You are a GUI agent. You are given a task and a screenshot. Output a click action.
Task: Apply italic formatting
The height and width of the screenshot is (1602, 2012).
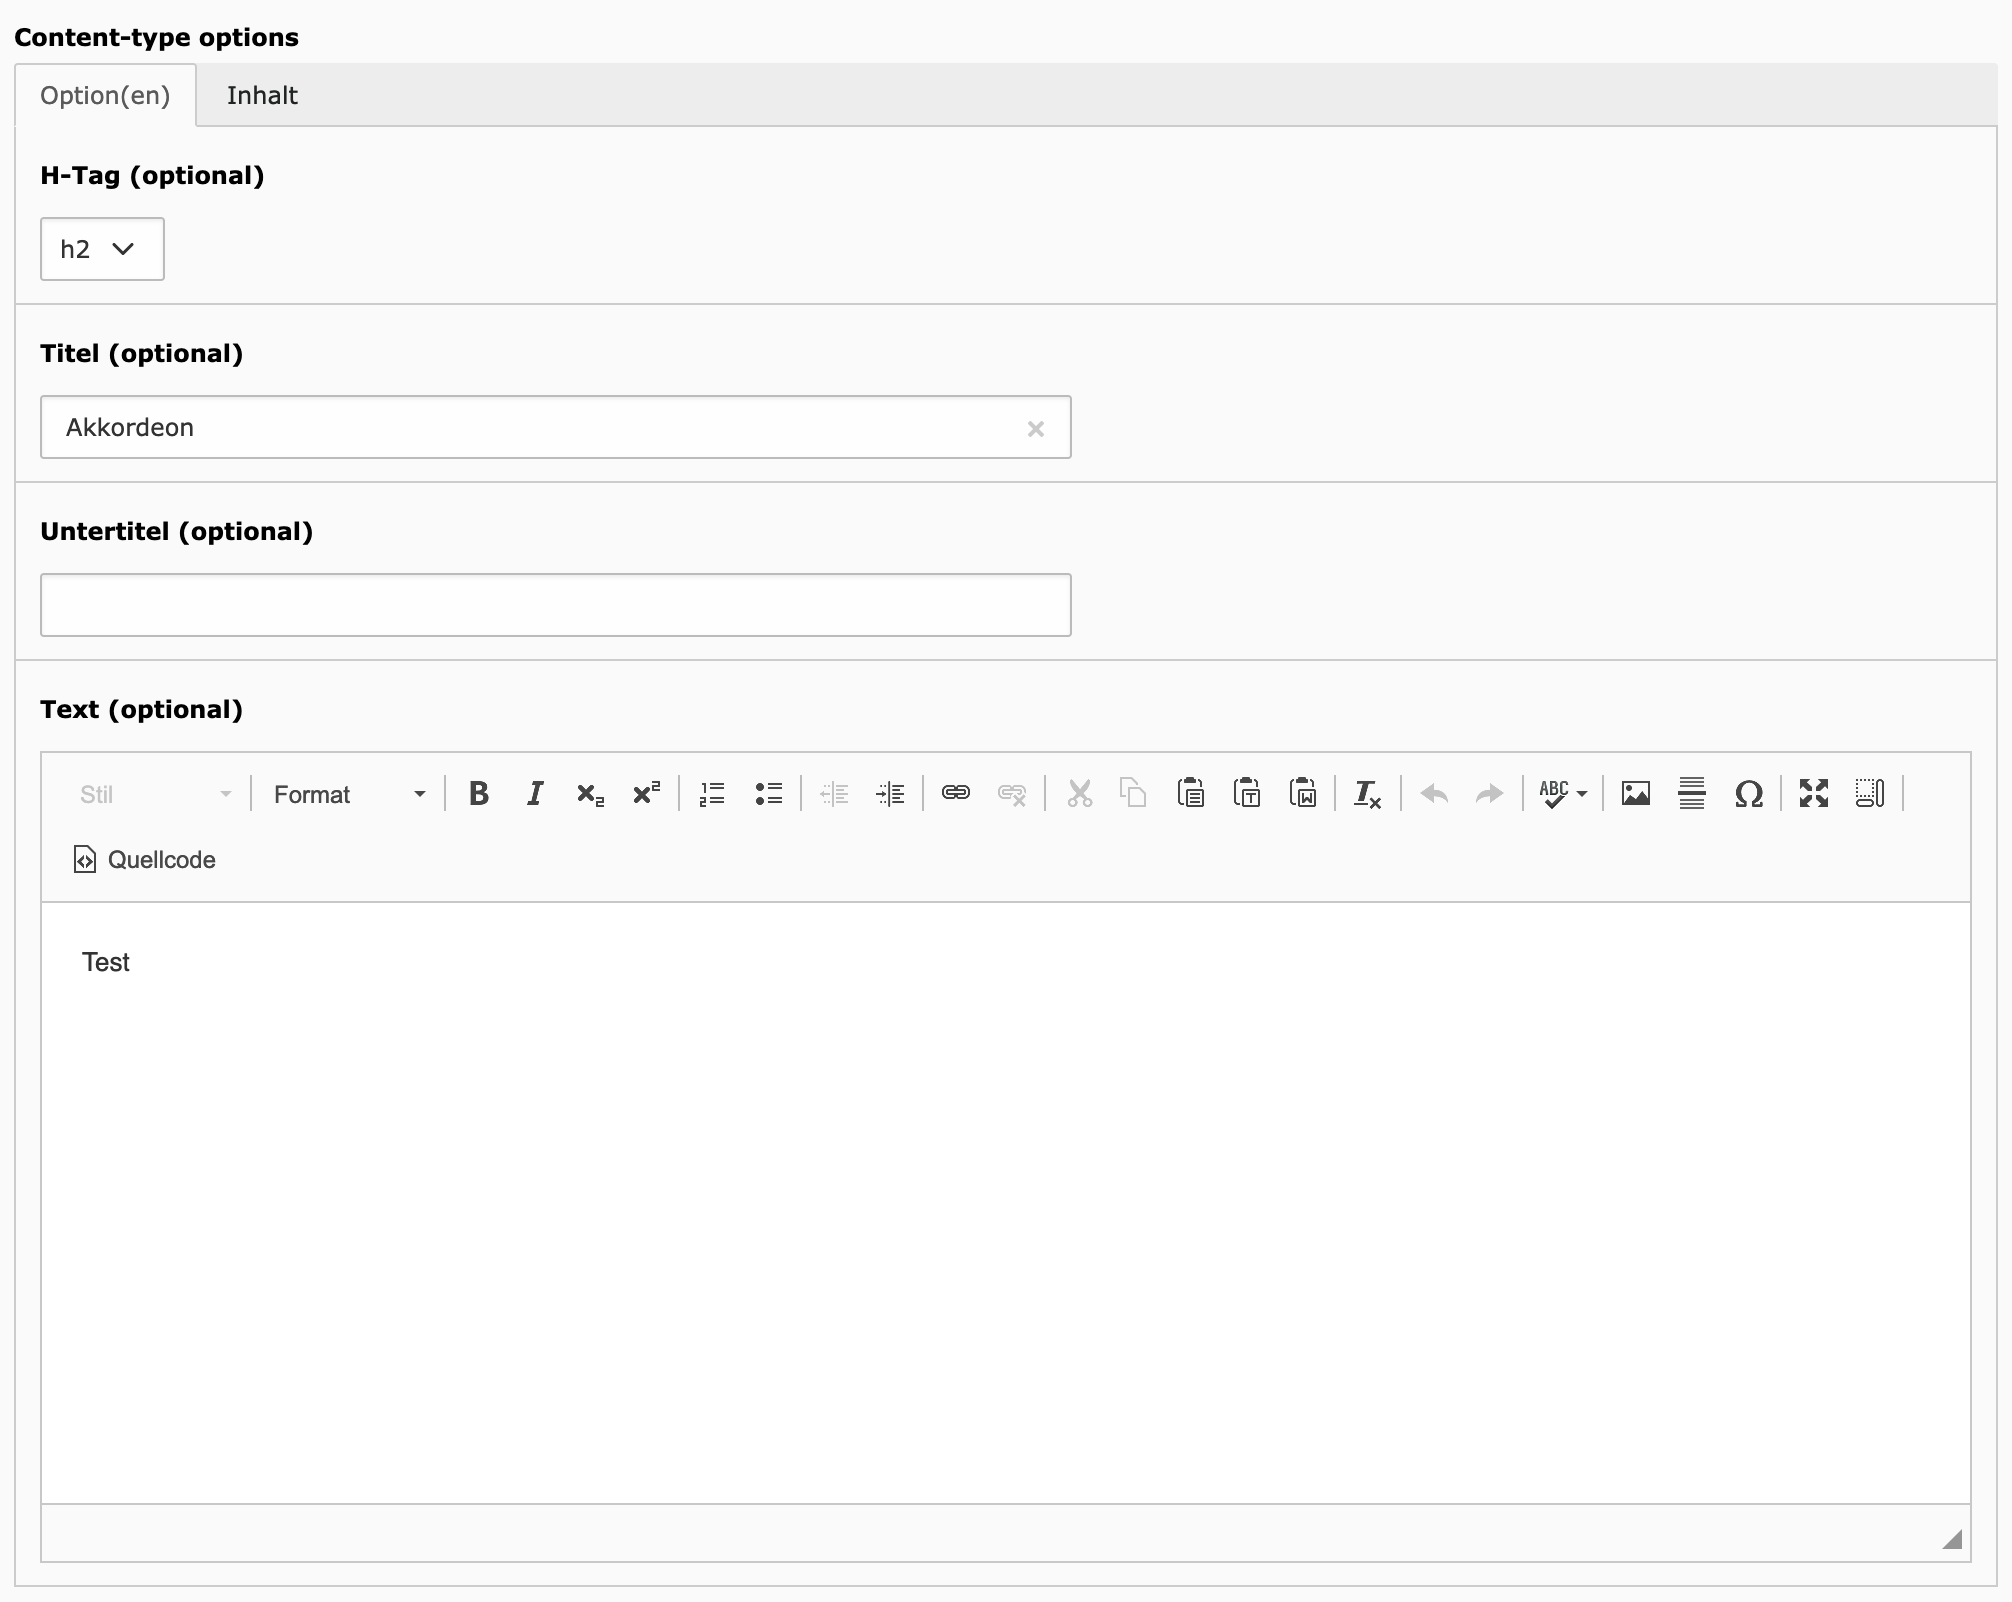click(x=535, y=794)
